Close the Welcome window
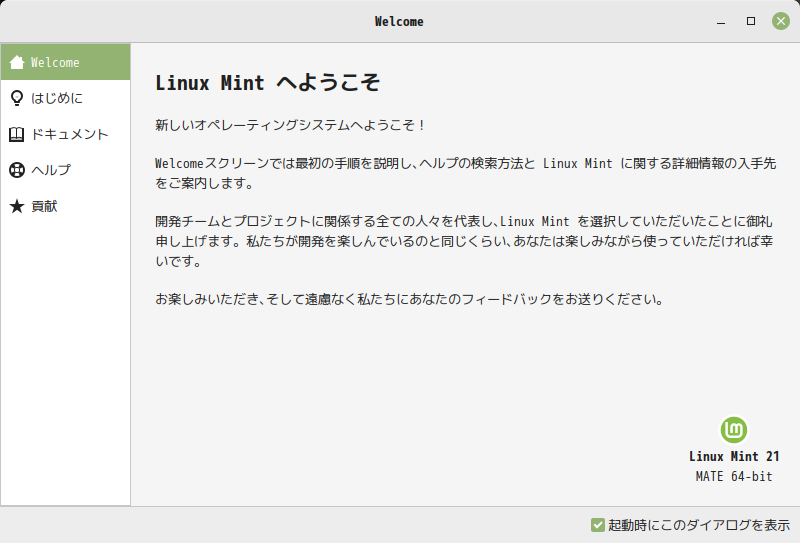This screenshot has width=800, height=543. (781, 21)
